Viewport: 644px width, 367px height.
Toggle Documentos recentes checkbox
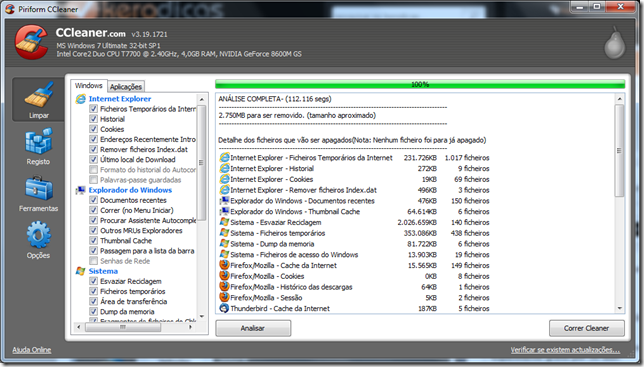coord(94,200)
